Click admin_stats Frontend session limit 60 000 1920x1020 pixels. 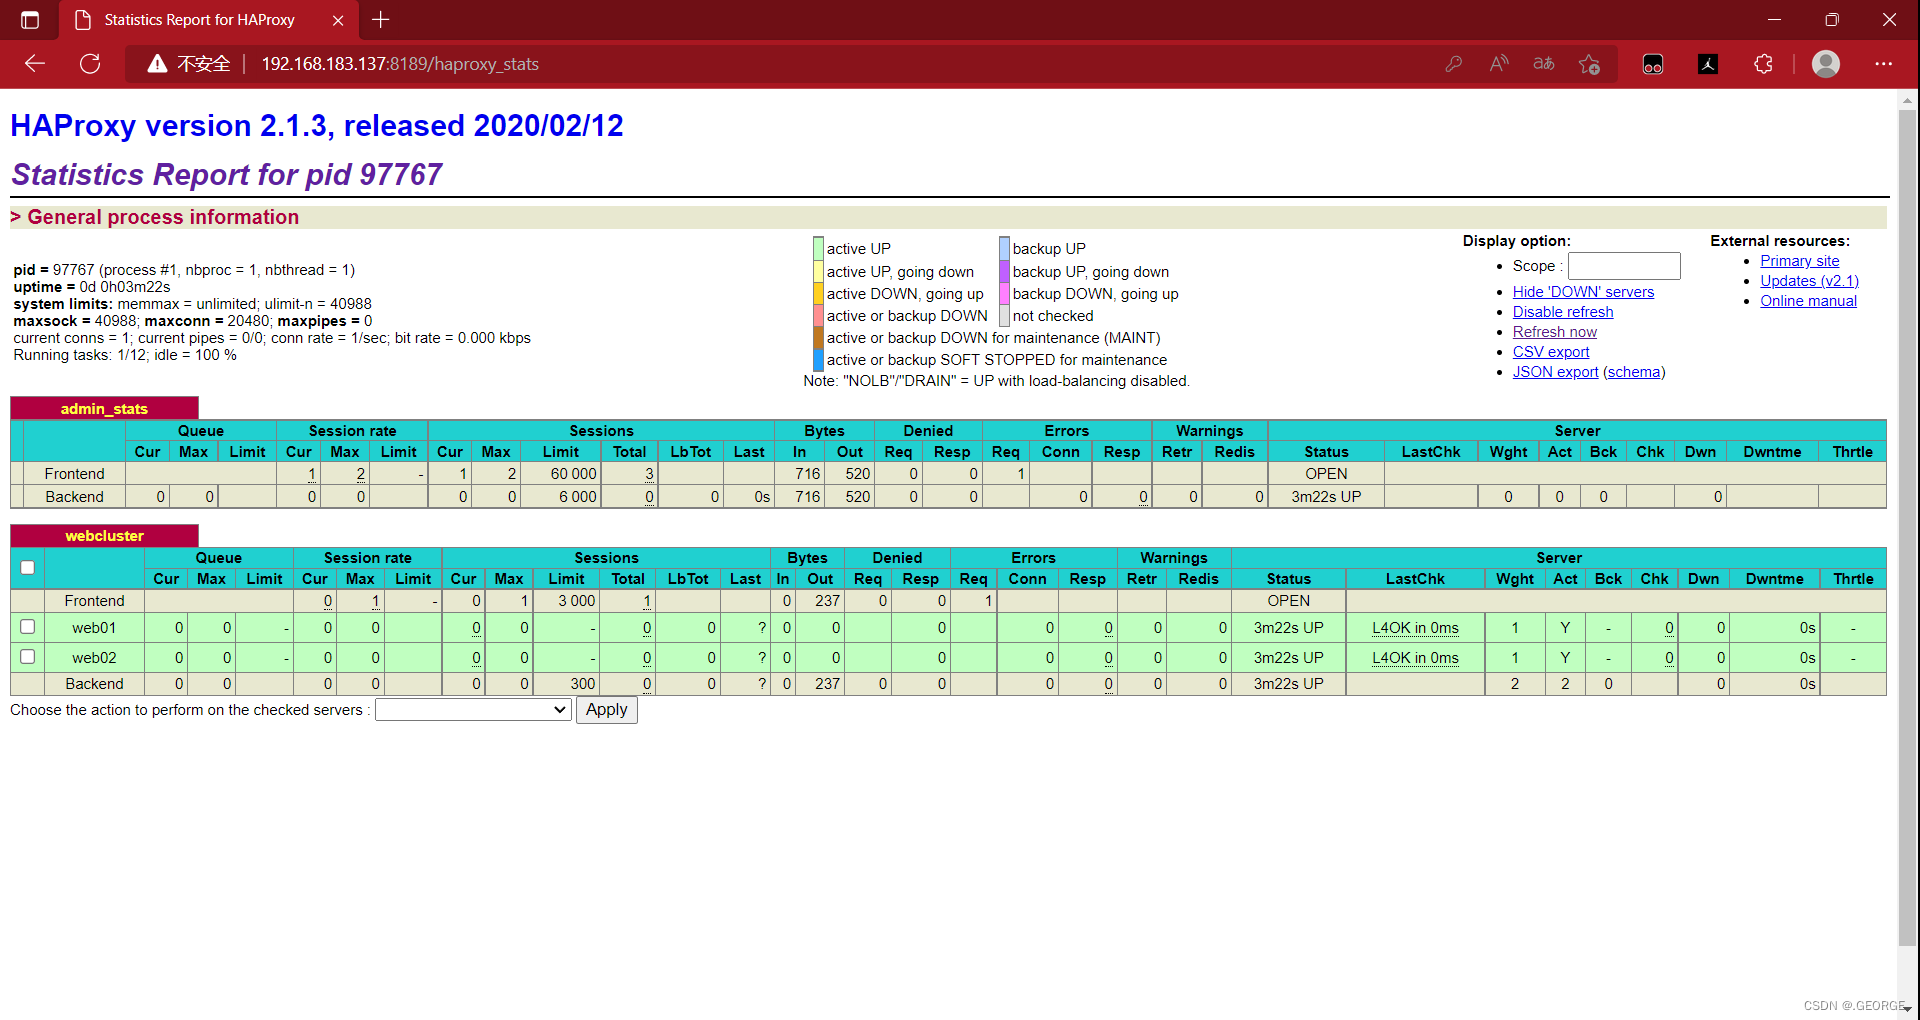573,474
